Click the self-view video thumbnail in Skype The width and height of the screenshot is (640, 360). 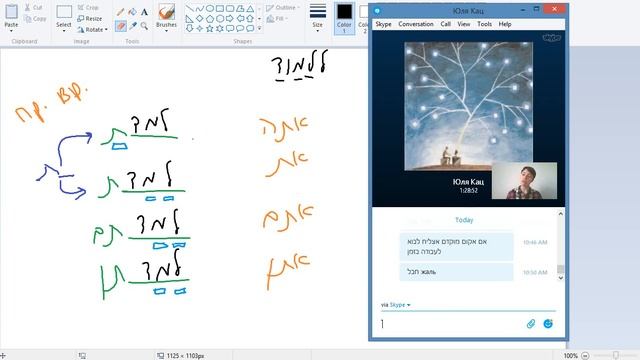point(524,181)
